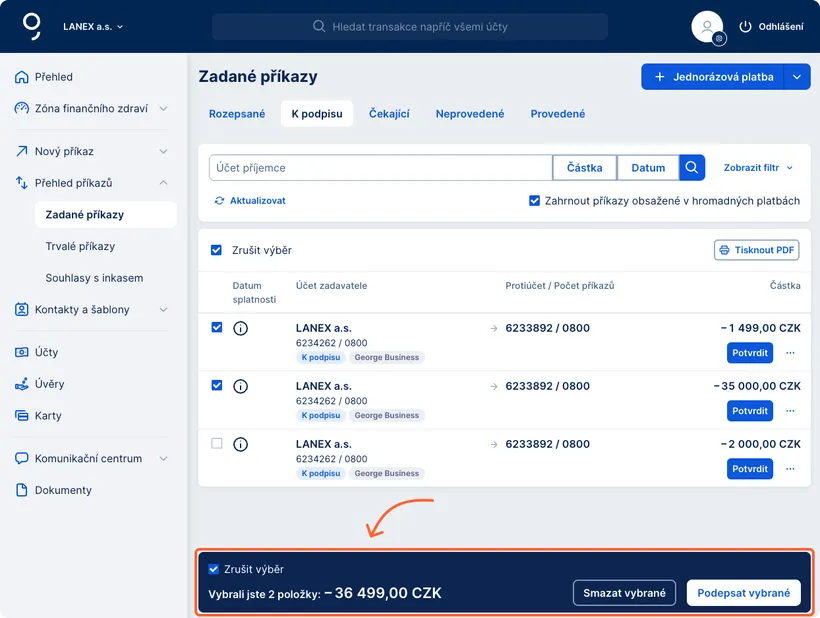
Task: Go to Dokumenty in the sidebar
Action: point(63,490)
